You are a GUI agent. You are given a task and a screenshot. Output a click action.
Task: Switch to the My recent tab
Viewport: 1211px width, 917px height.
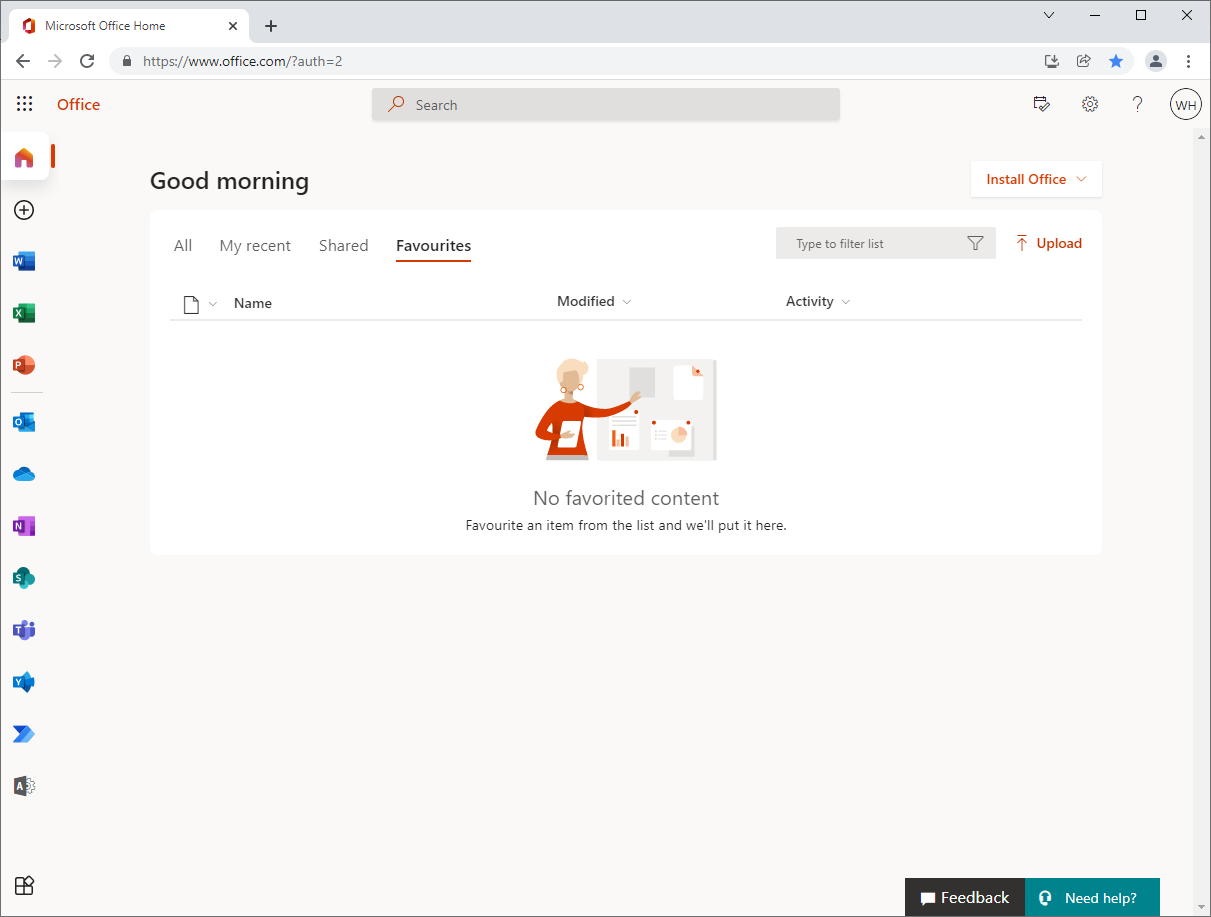(x=255, y=245)
